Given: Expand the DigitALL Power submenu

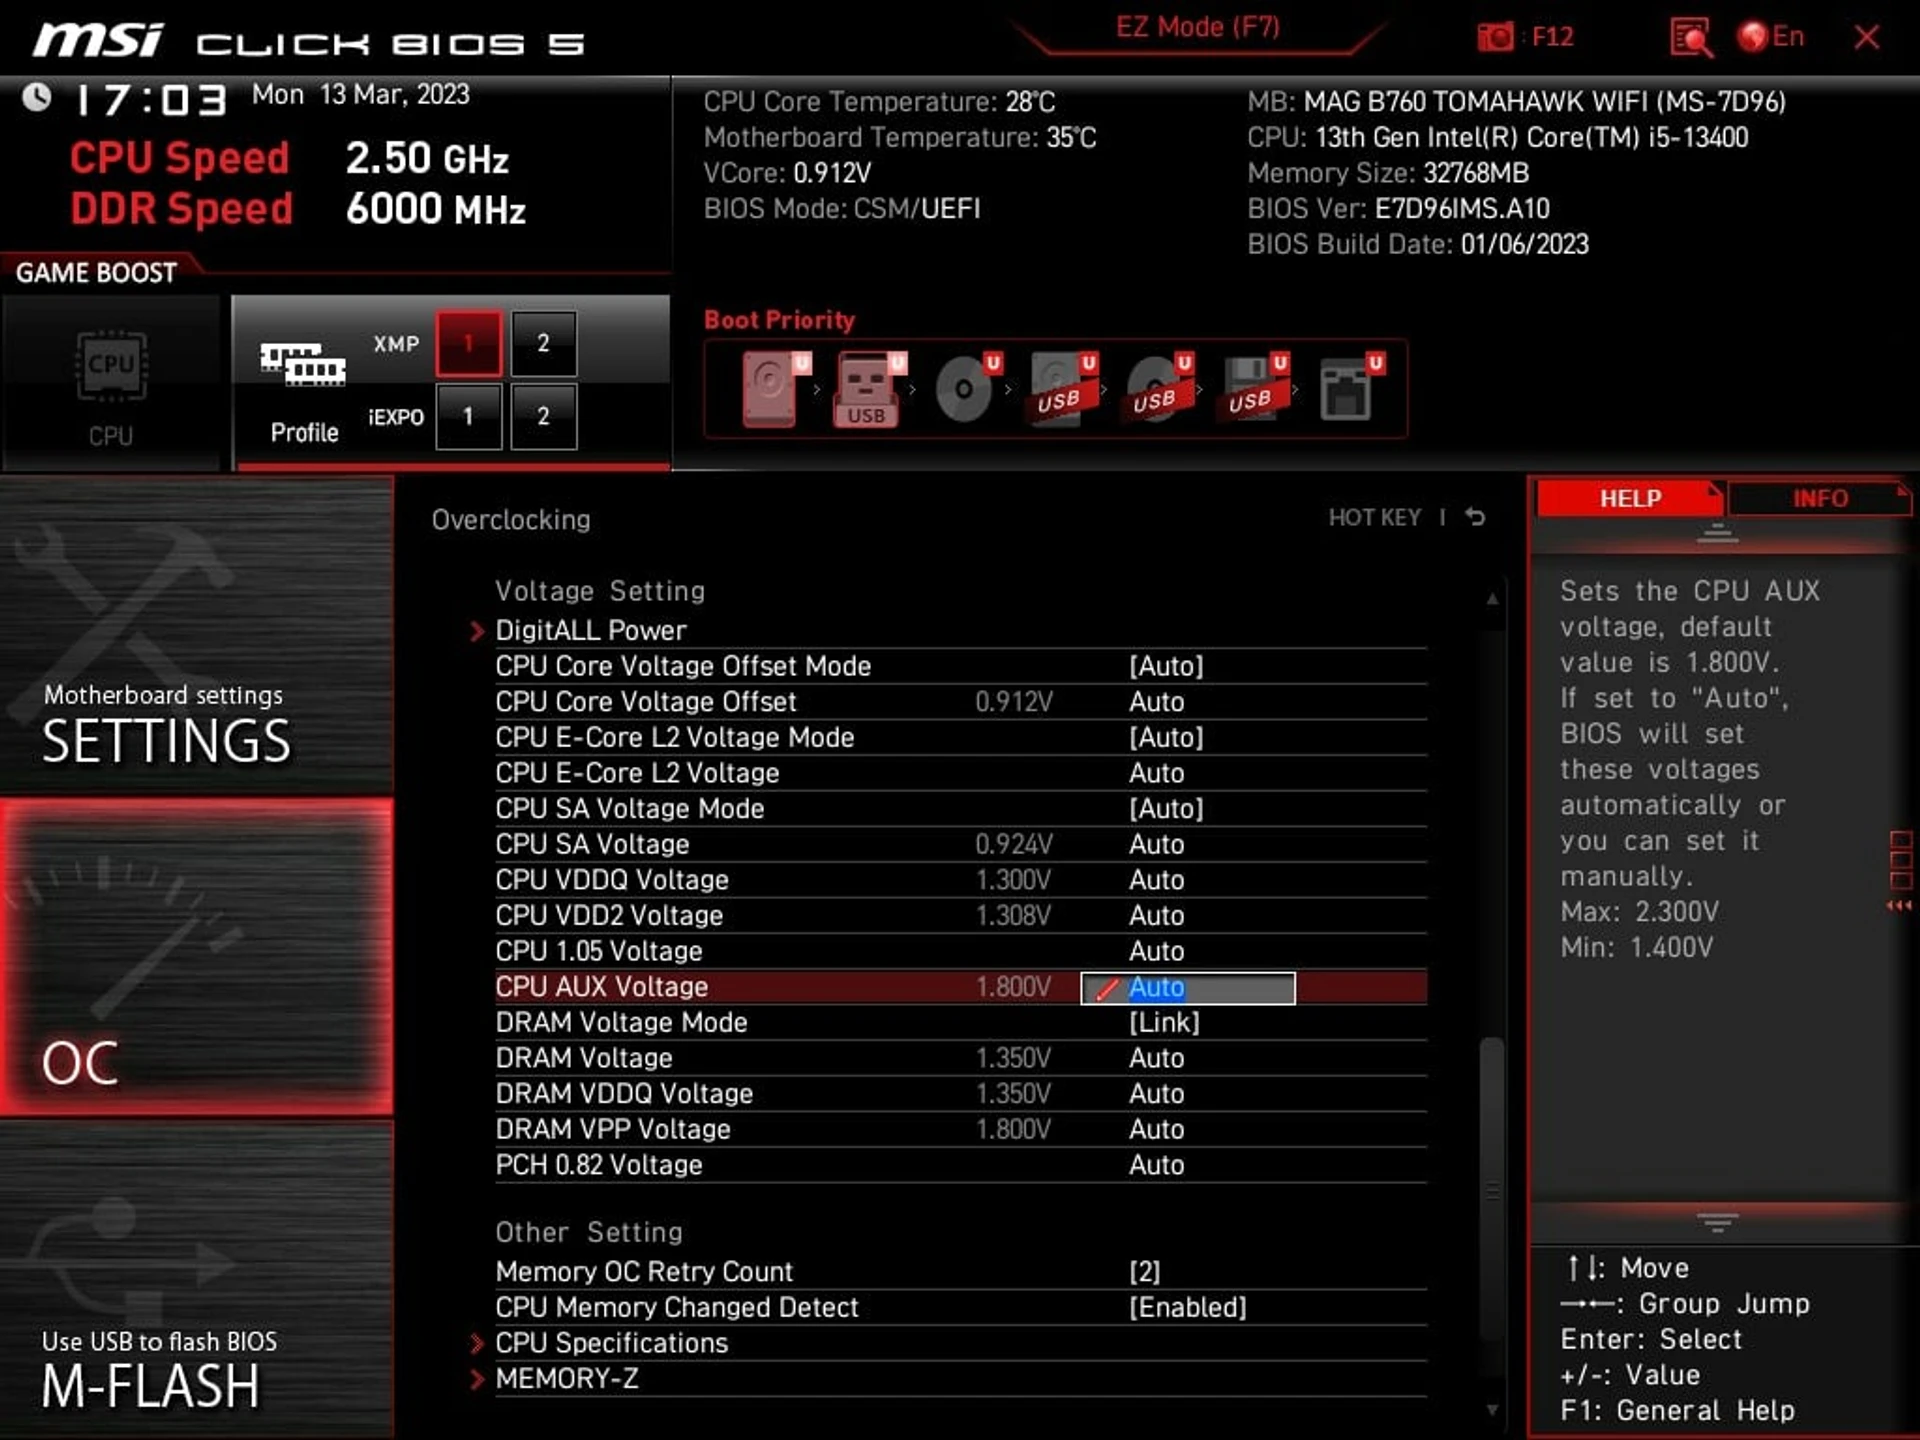Looking at the screenshot, I should pyautogui.click(x=590, y=630).
